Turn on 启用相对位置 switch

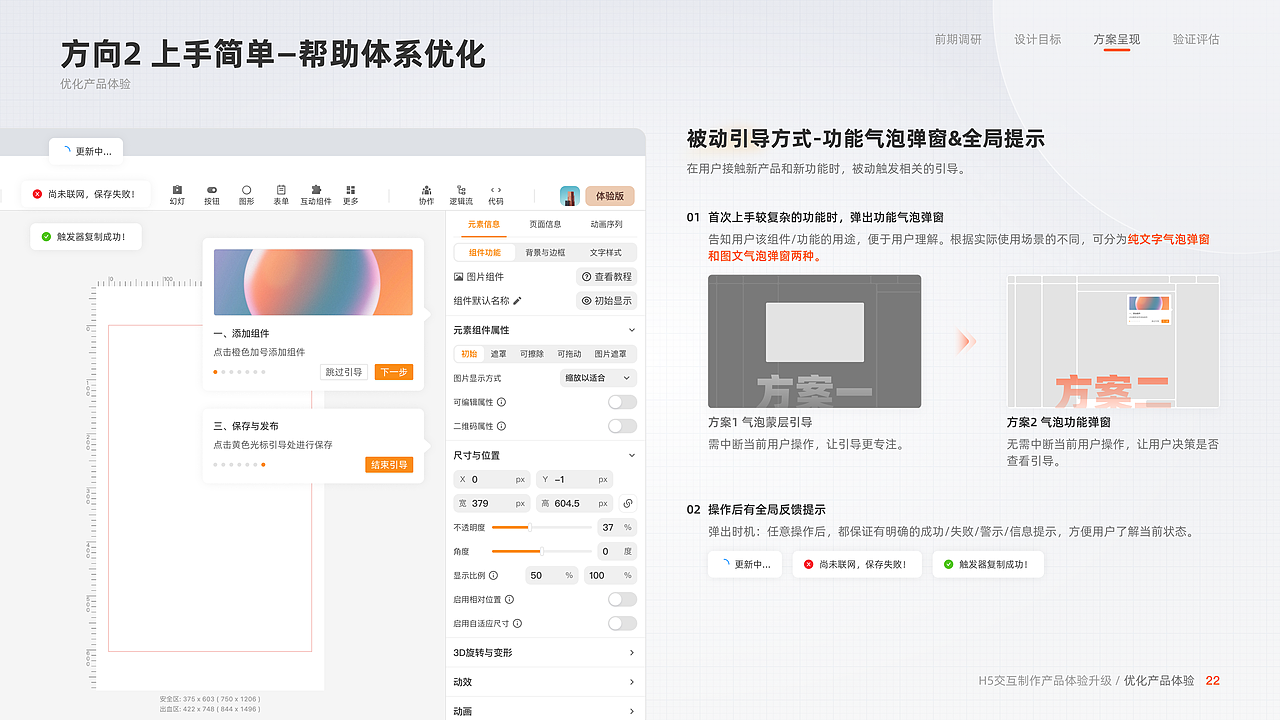tap(622, 599)
